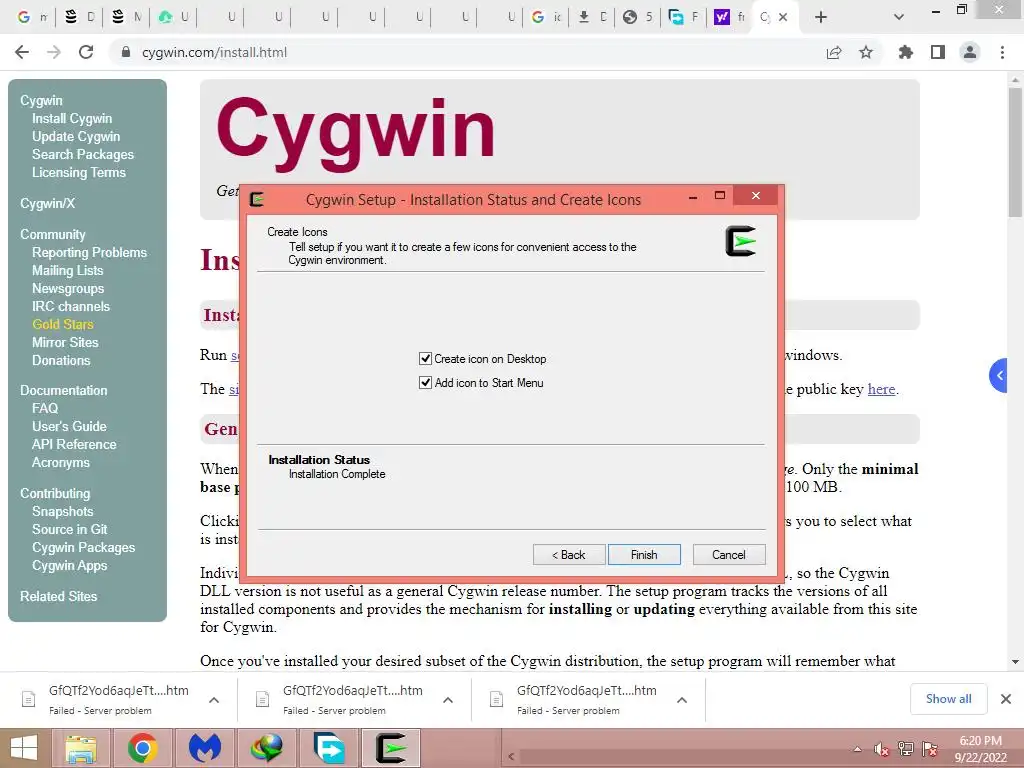
Task: Open API Reference sidebar link
Action: tap(74, 444)
